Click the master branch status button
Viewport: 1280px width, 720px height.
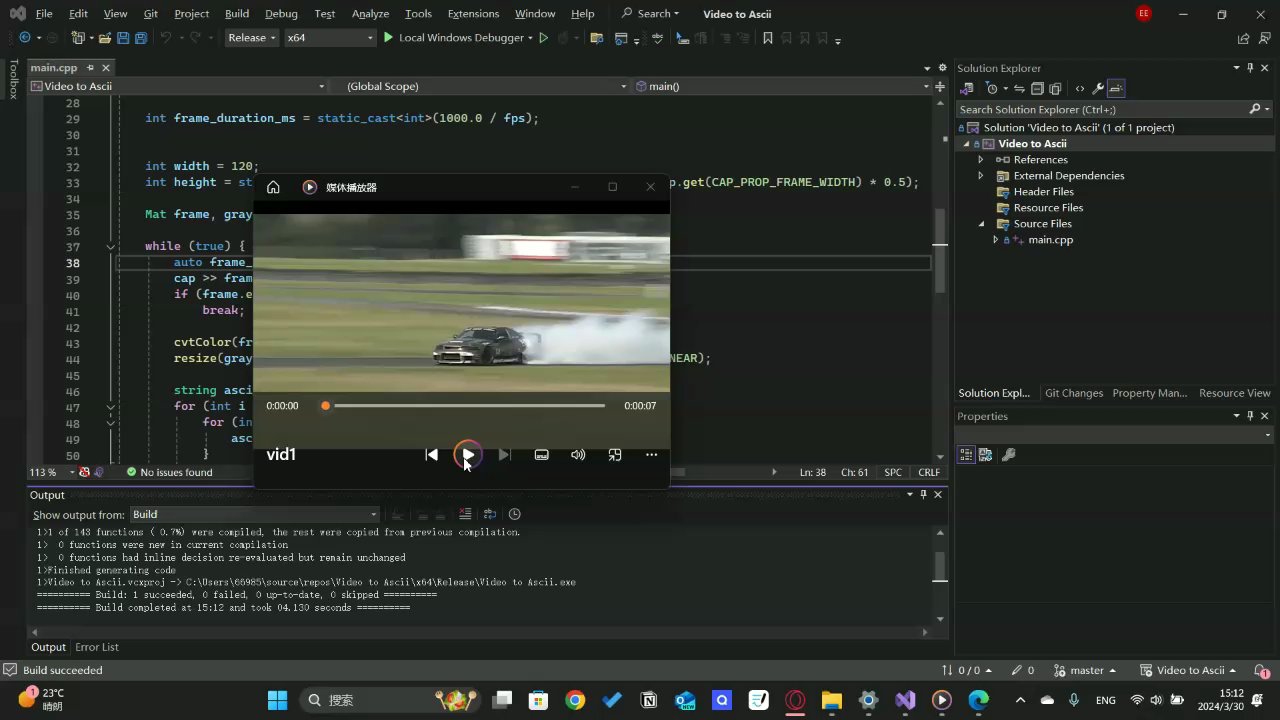tap(1085, 670)
